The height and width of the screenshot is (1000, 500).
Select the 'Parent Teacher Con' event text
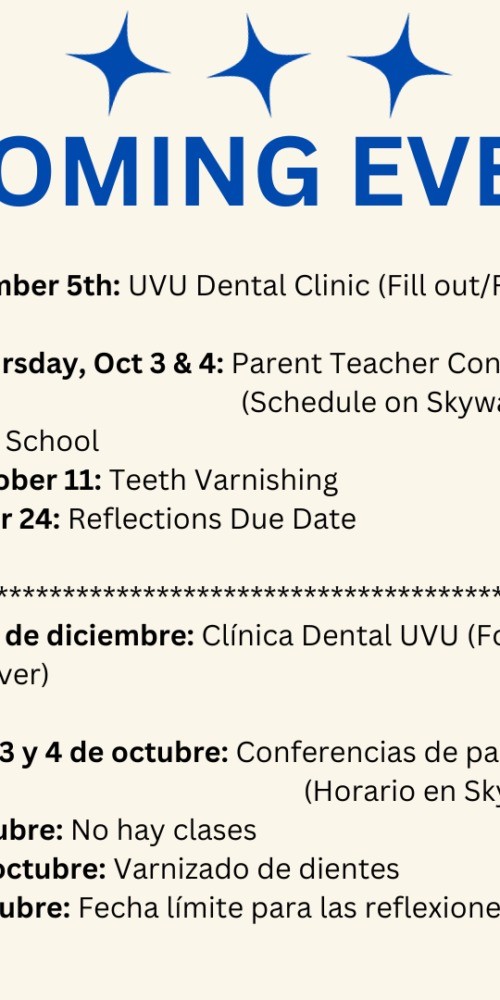365,364
